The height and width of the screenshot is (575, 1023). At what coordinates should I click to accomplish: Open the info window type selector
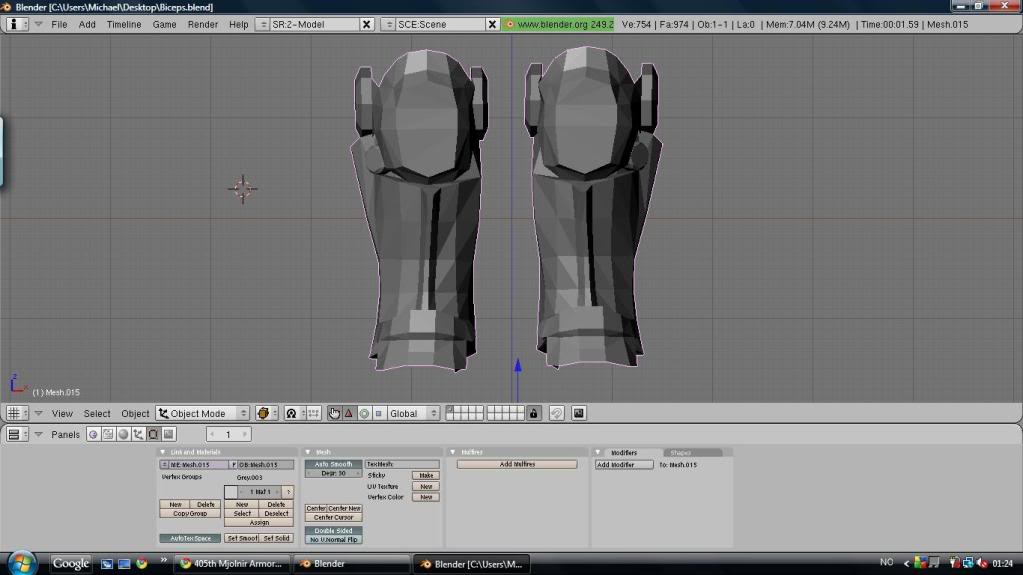click(17, 24)
